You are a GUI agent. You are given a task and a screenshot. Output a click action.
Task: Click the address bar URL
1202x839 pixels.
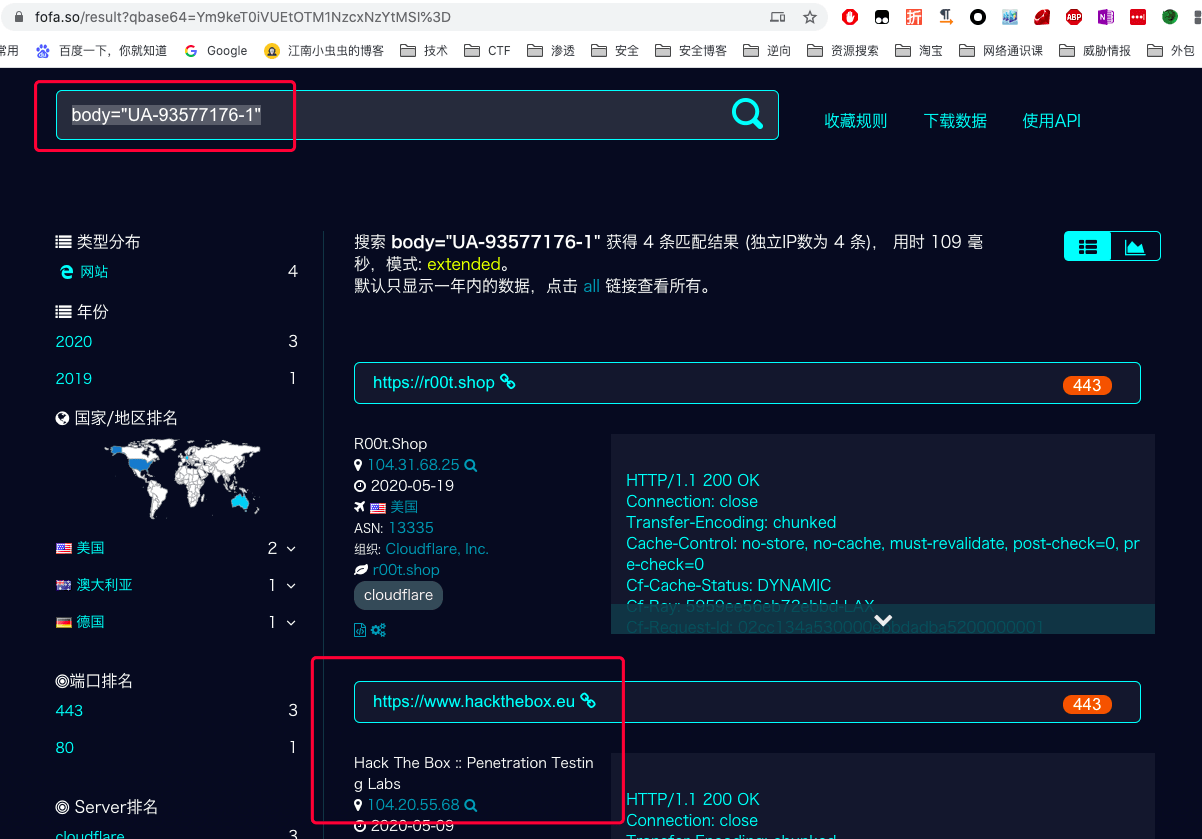click(x=243, y=17)
